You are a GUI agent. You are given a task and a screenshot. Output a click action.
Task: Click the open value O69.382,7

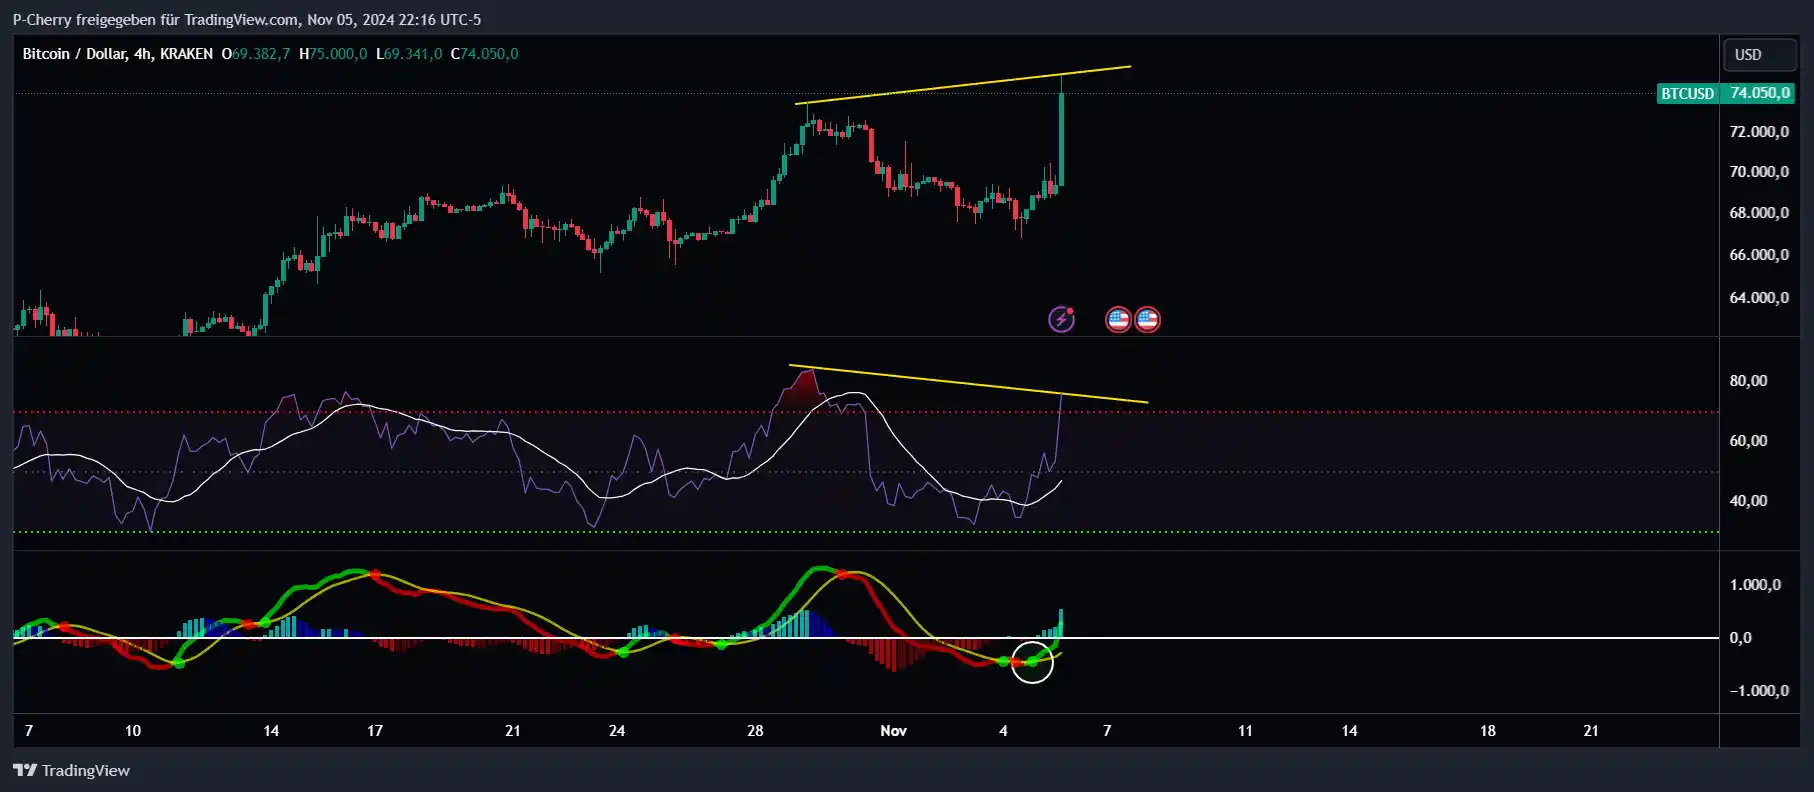pos(256,54)
